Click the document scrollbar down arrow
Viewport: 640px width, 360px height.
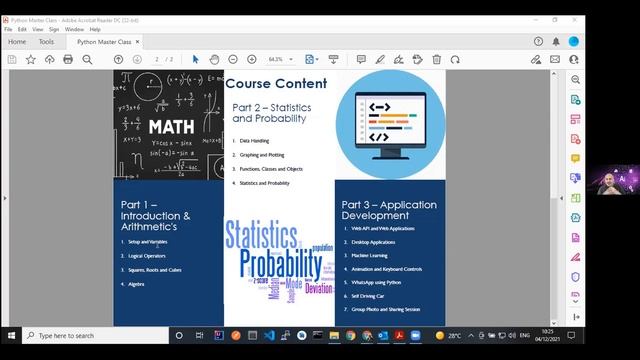[x=554, y=323]
